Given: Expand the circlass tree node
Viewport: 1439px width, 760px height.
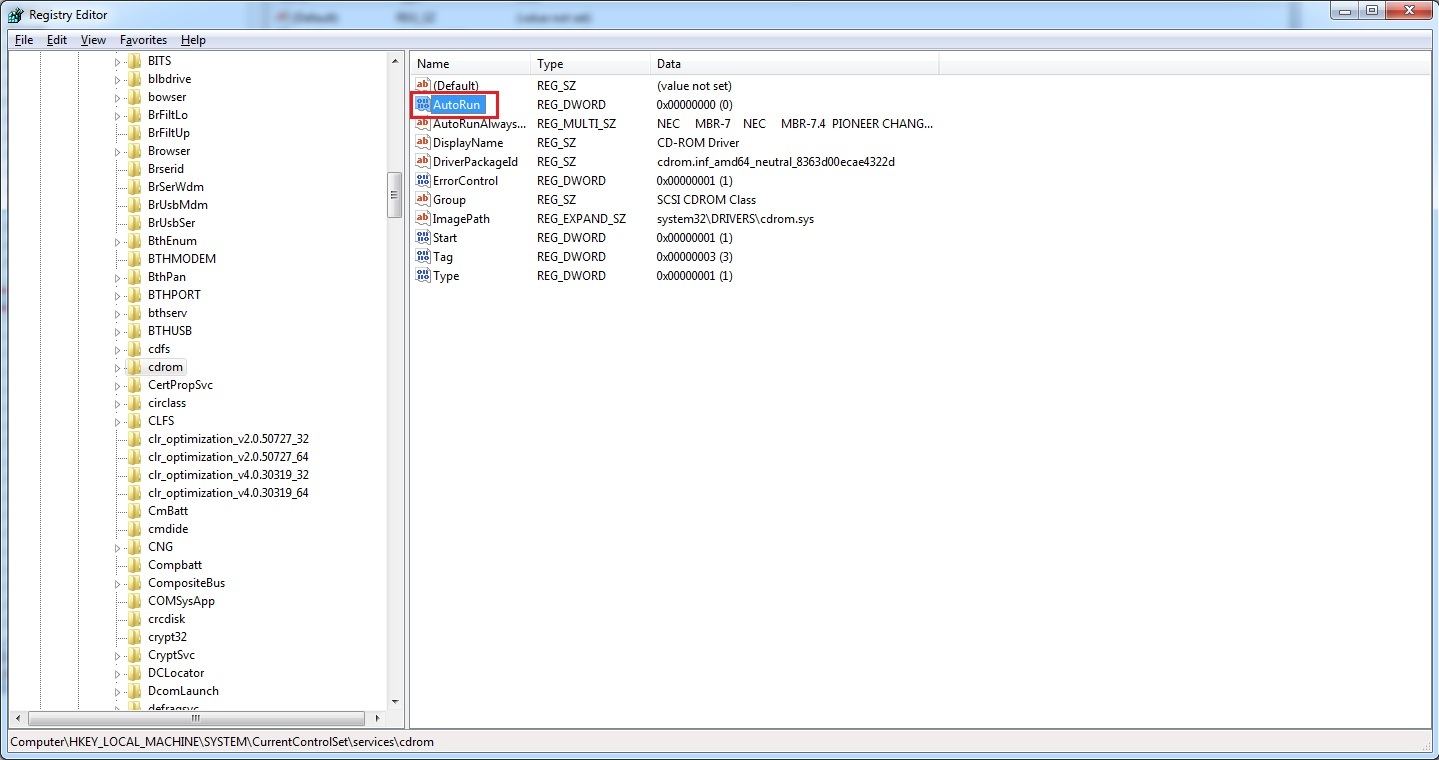Looking at the screenshot, I should click(117, 404).
